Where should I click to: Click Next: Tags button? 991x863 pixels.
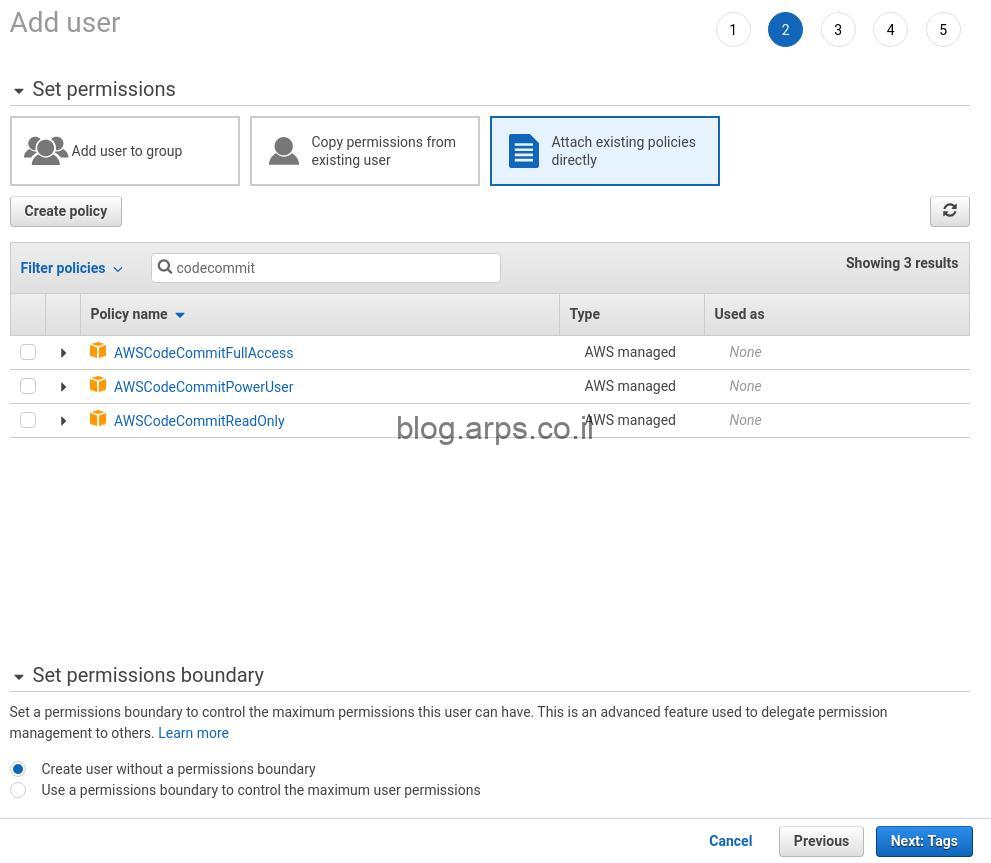924,841
